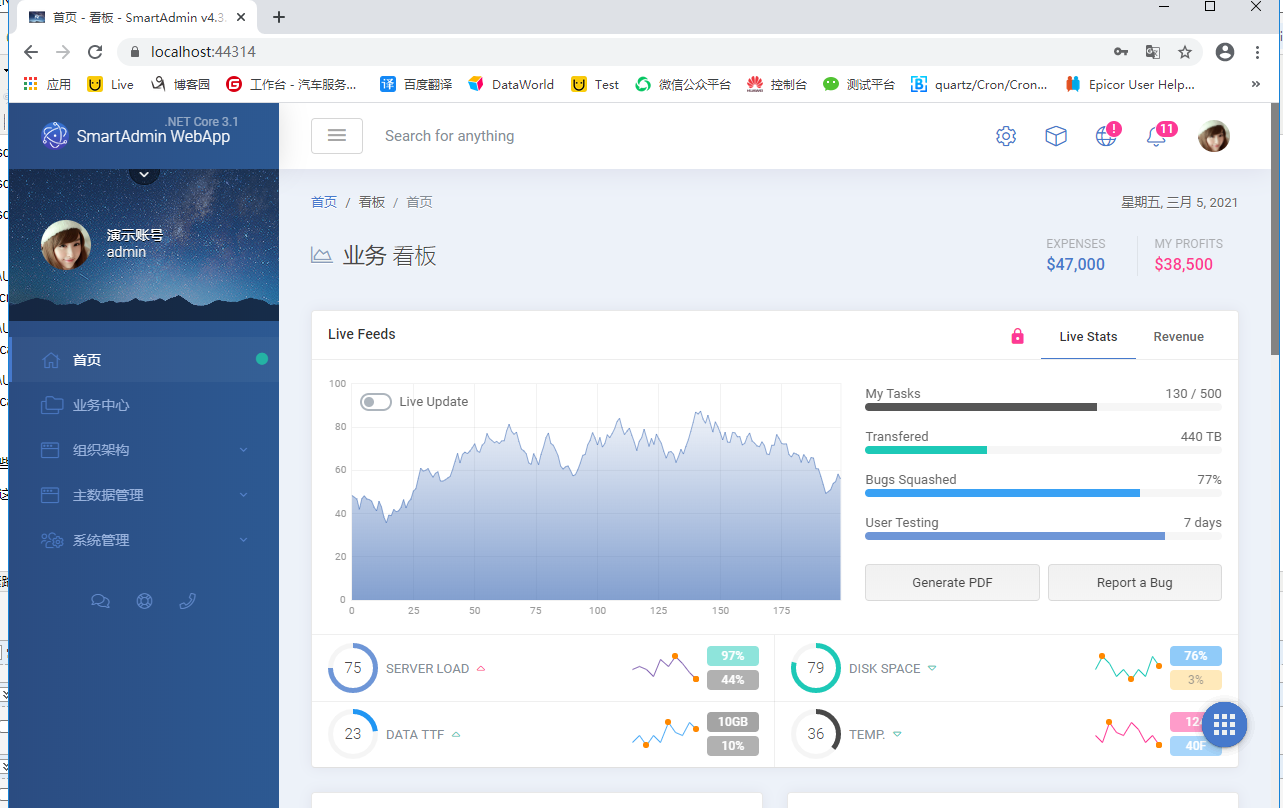Click the My Tasks progress bar
This screenshot has height=808, width=1283.
coord(1043,407)
